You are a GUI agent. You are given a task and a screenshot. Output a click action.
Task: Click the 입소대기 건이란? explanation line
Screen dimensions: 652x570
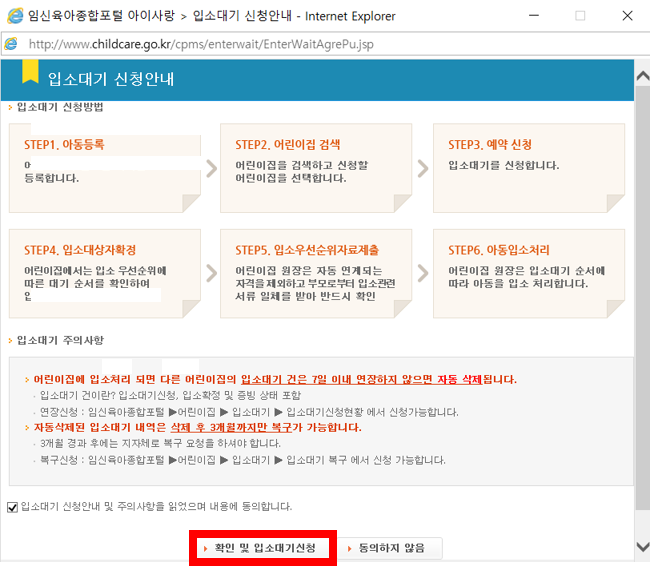[170, 395]
